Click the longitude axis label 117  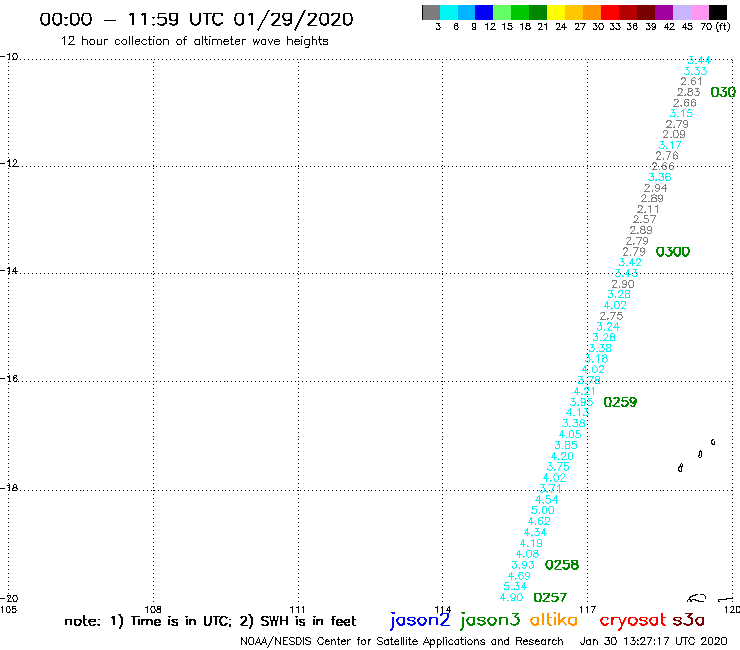(588, 610)
